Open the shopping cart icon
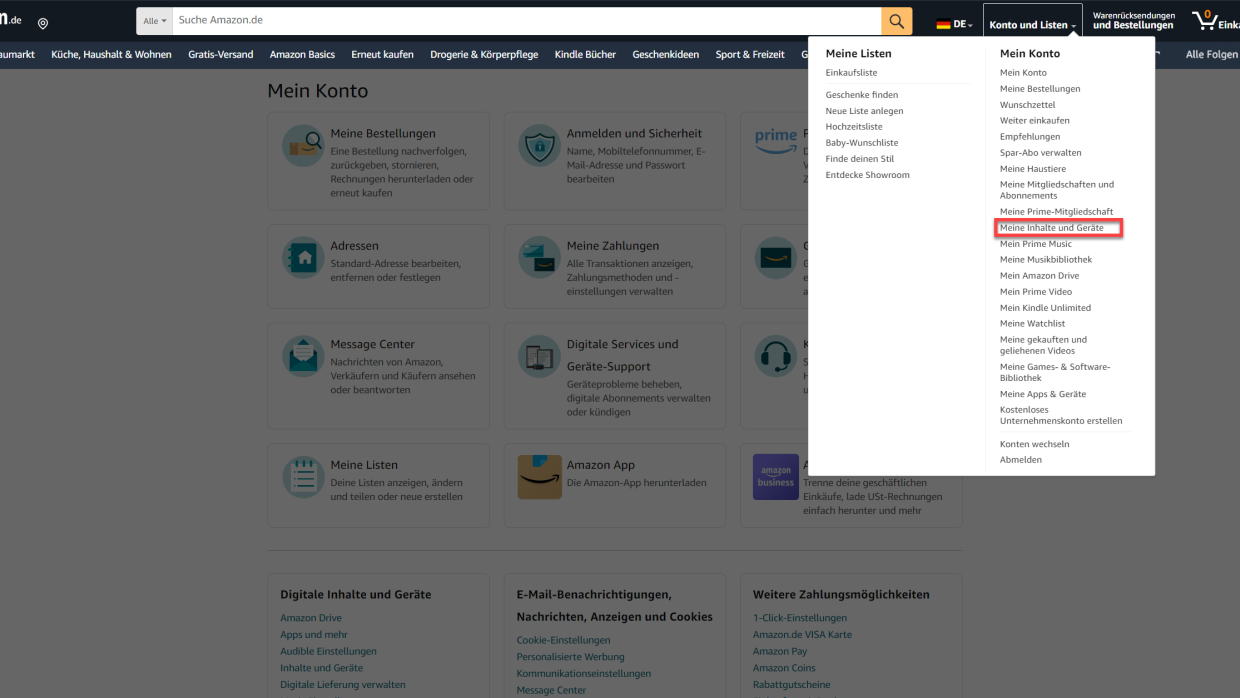1240x698 pixels. click(x=1204, y=20)
